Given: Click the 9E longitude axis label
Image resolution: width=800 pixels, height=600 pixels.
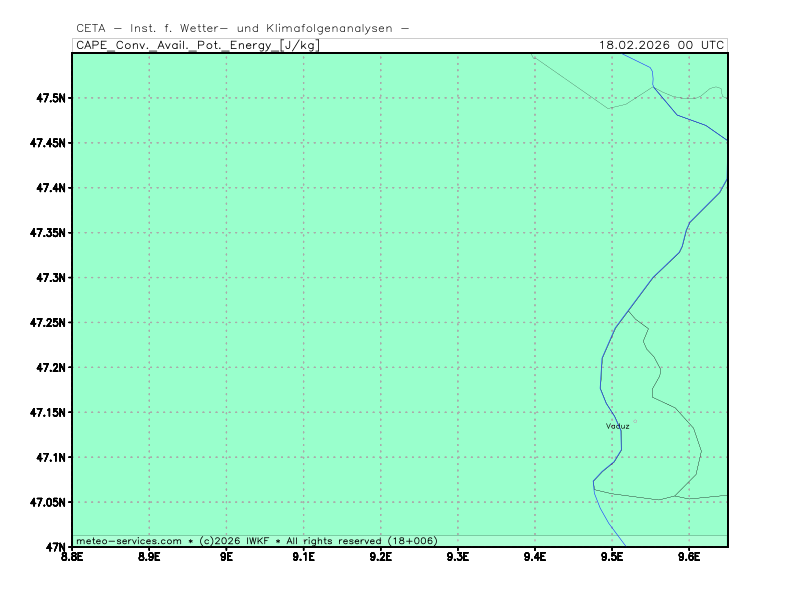Looking at the screenshot, I should coord(226,556).
